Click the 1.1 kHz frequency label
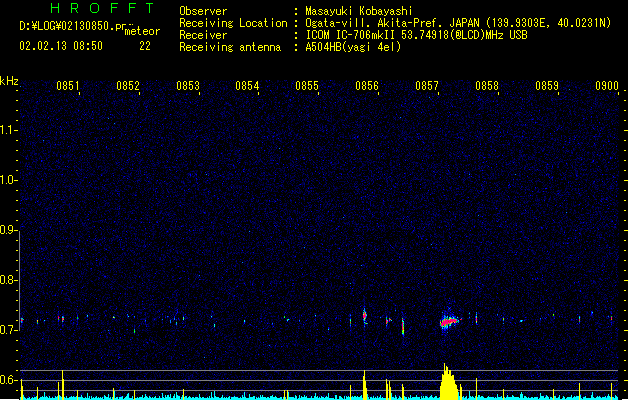Screen dimensions: 629x400 click(x=9, y=130)
